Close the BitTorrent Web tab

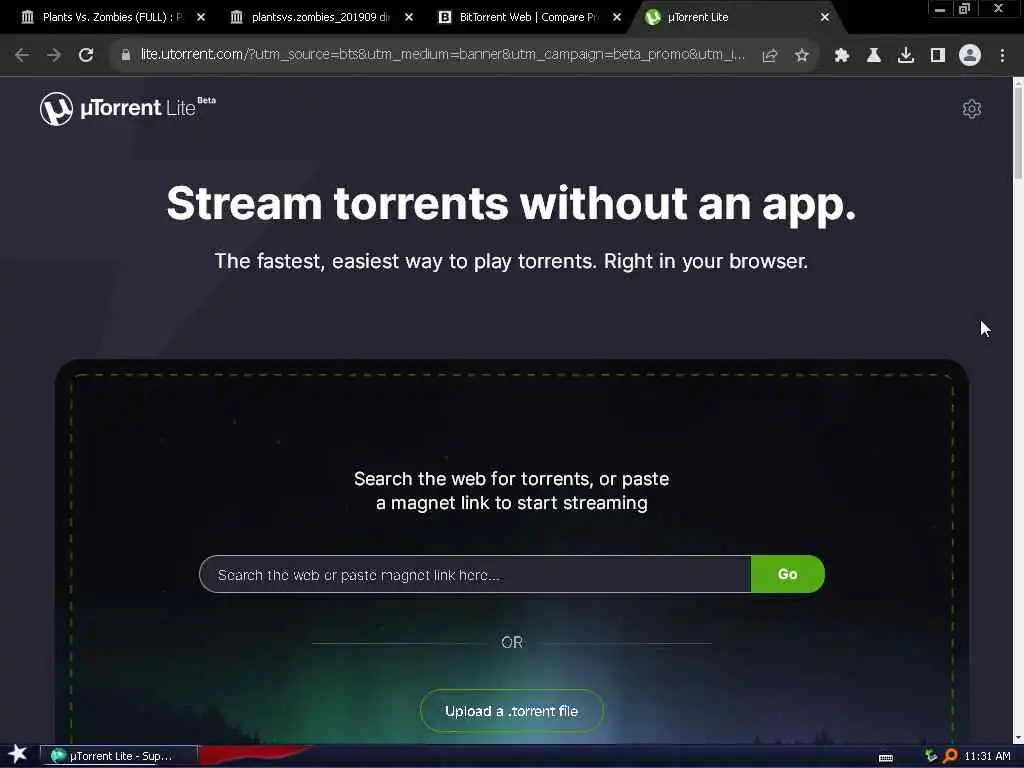point(617,17)
